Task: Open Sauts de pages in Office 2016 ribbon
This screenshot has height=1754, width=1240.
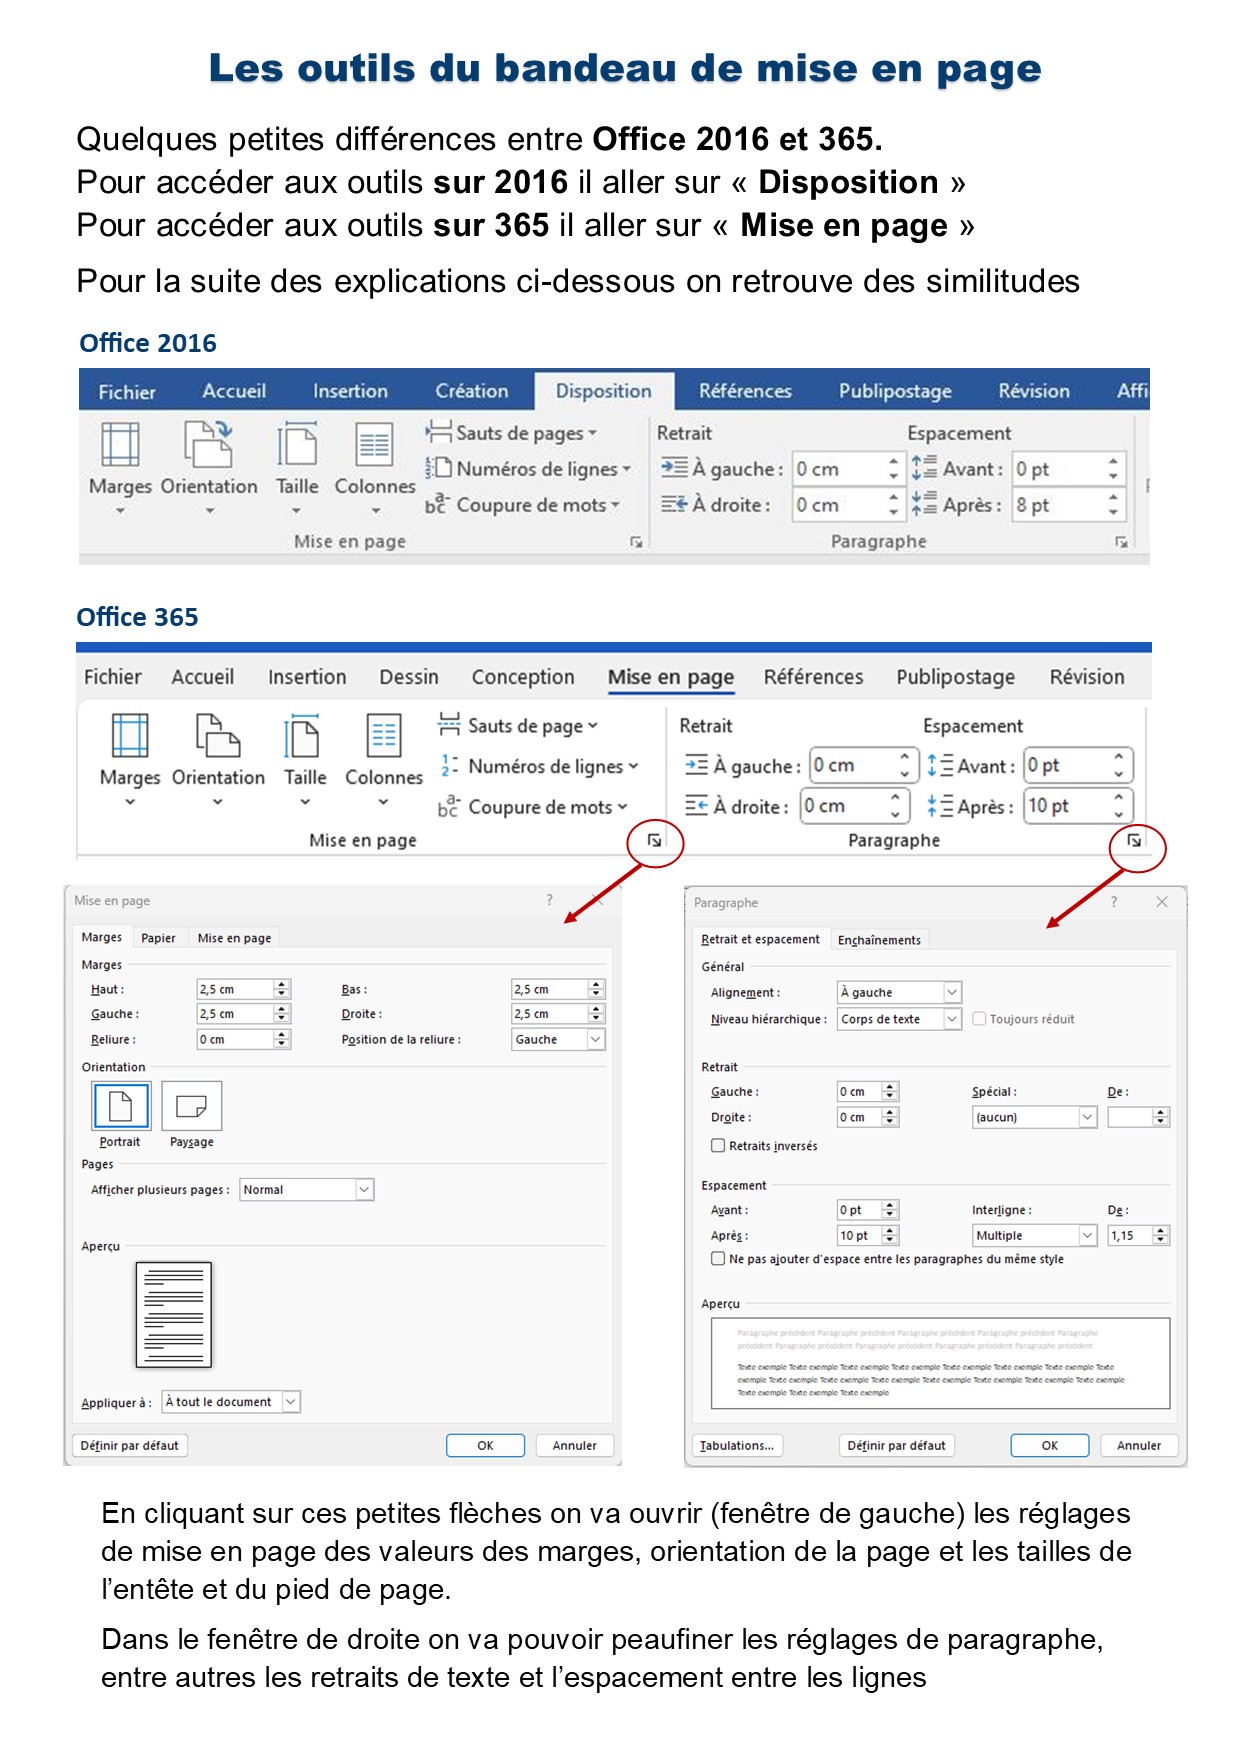Action: (x=511, y=433)
